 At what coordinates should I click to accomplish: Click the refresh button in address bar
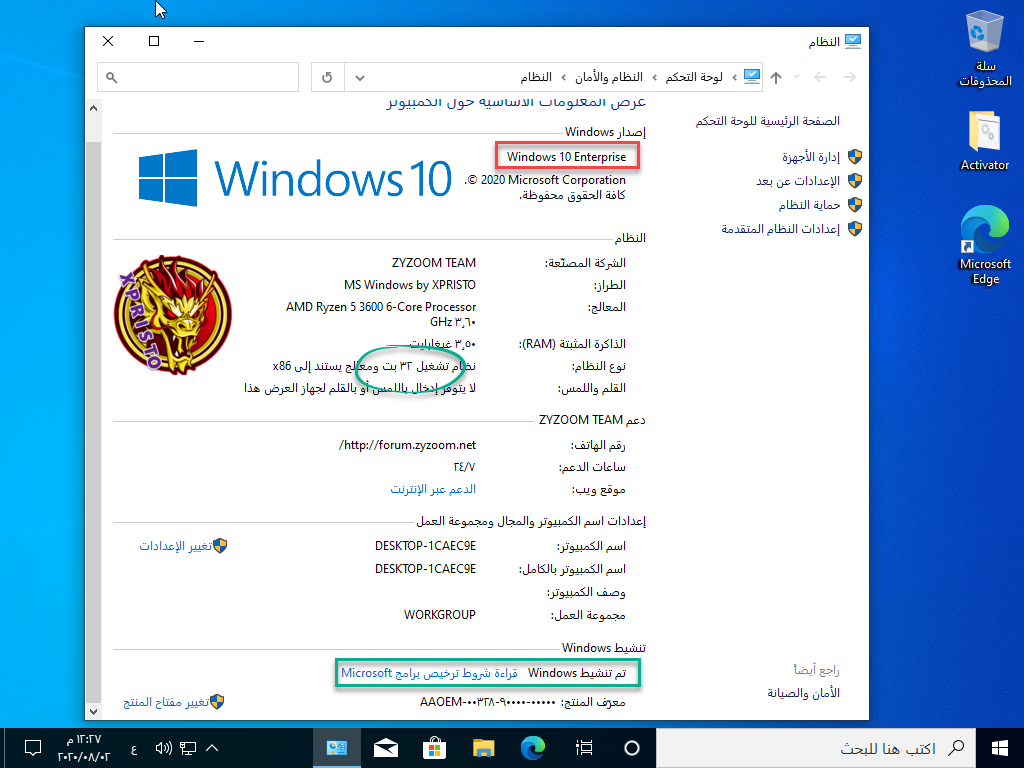327,78
